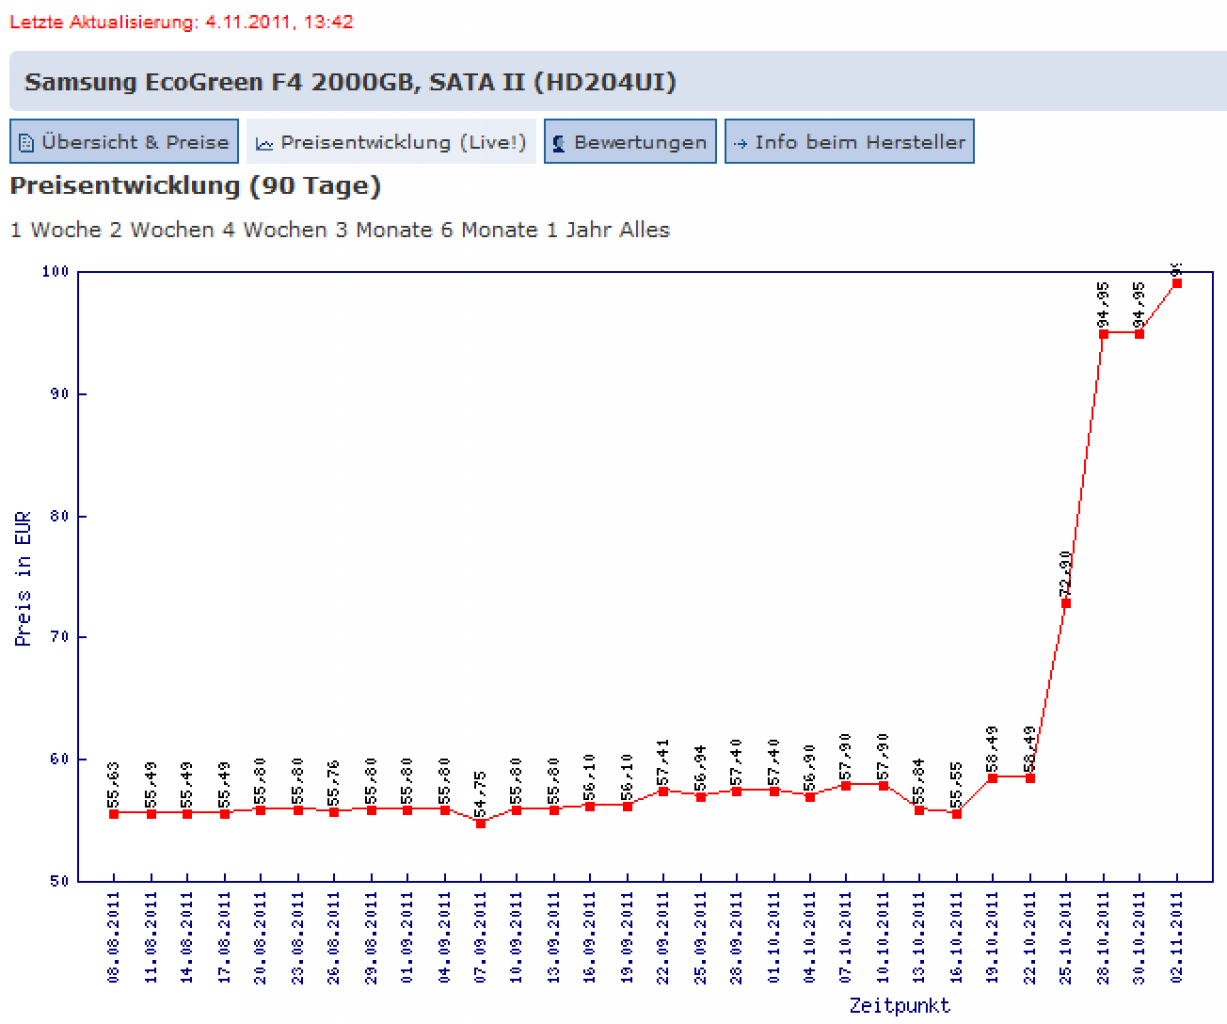This screenshot has height=1024, width=1227.
Task: Click the 72,90 price label
Action: [x=1066, y=573]
